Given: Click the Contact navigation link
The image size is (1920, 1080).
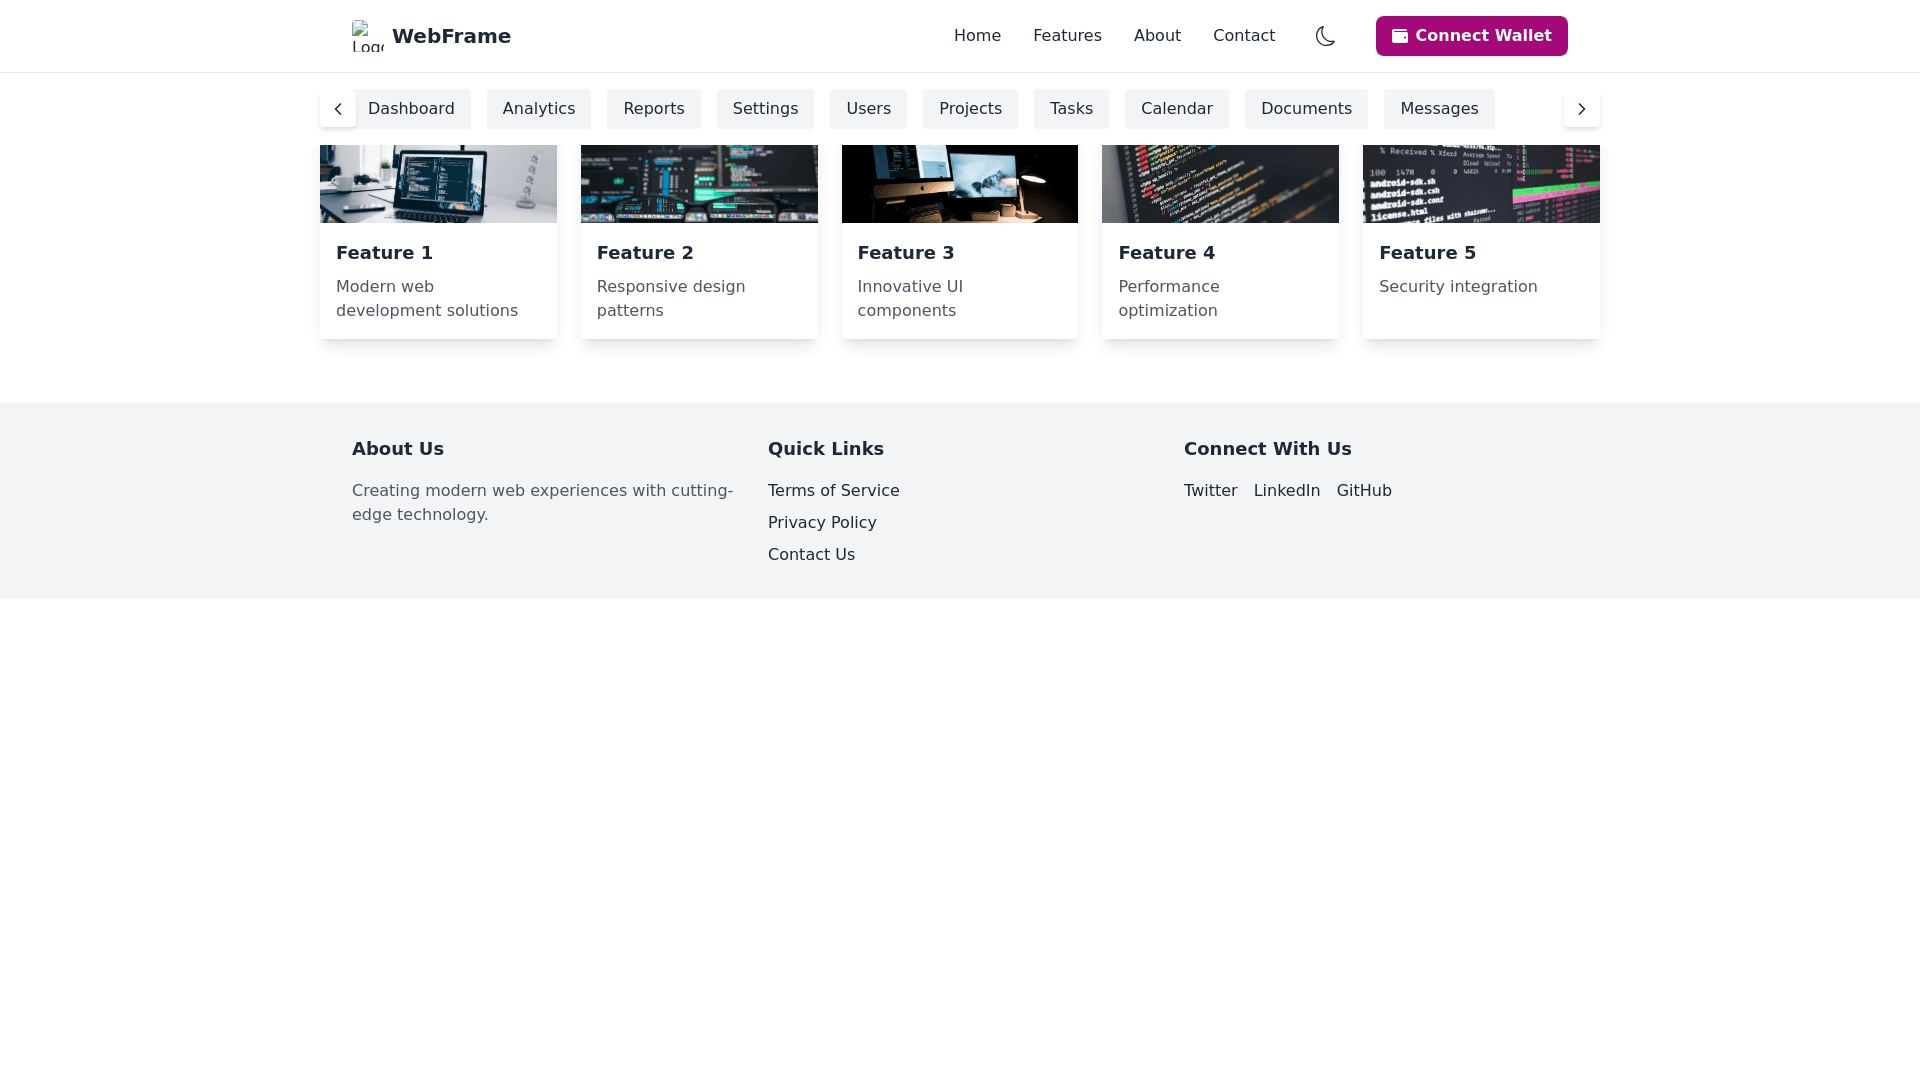Looking at the screenshot, I should 1243,36.
